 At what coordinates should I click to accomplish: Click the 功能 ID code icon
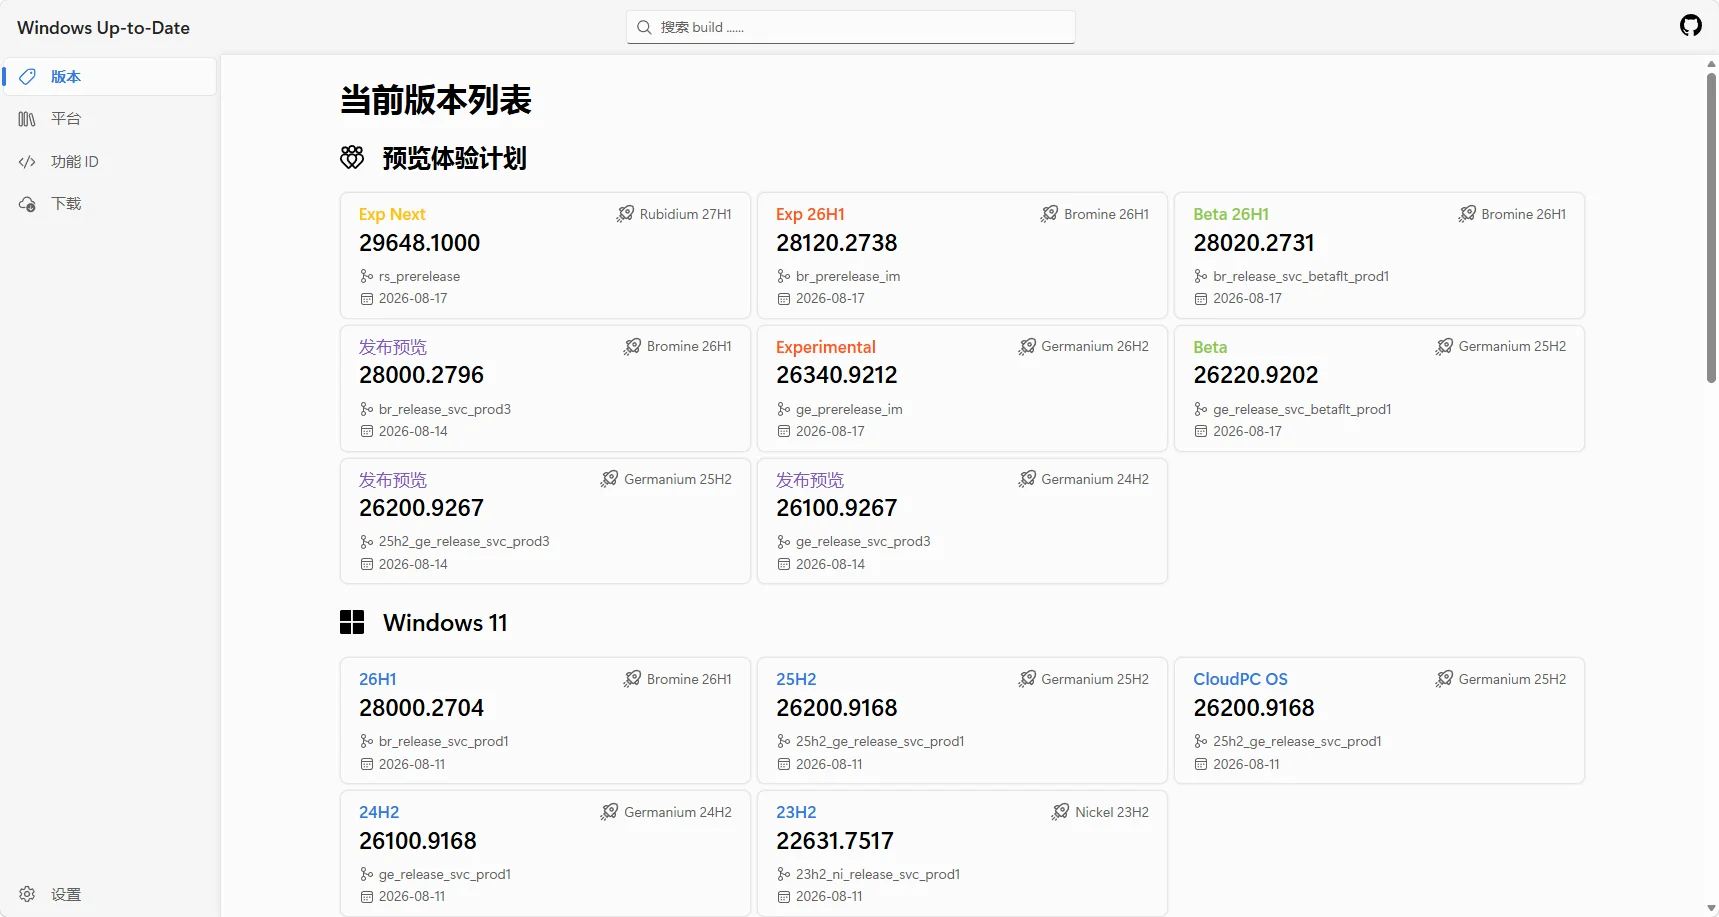click(27, 161)
